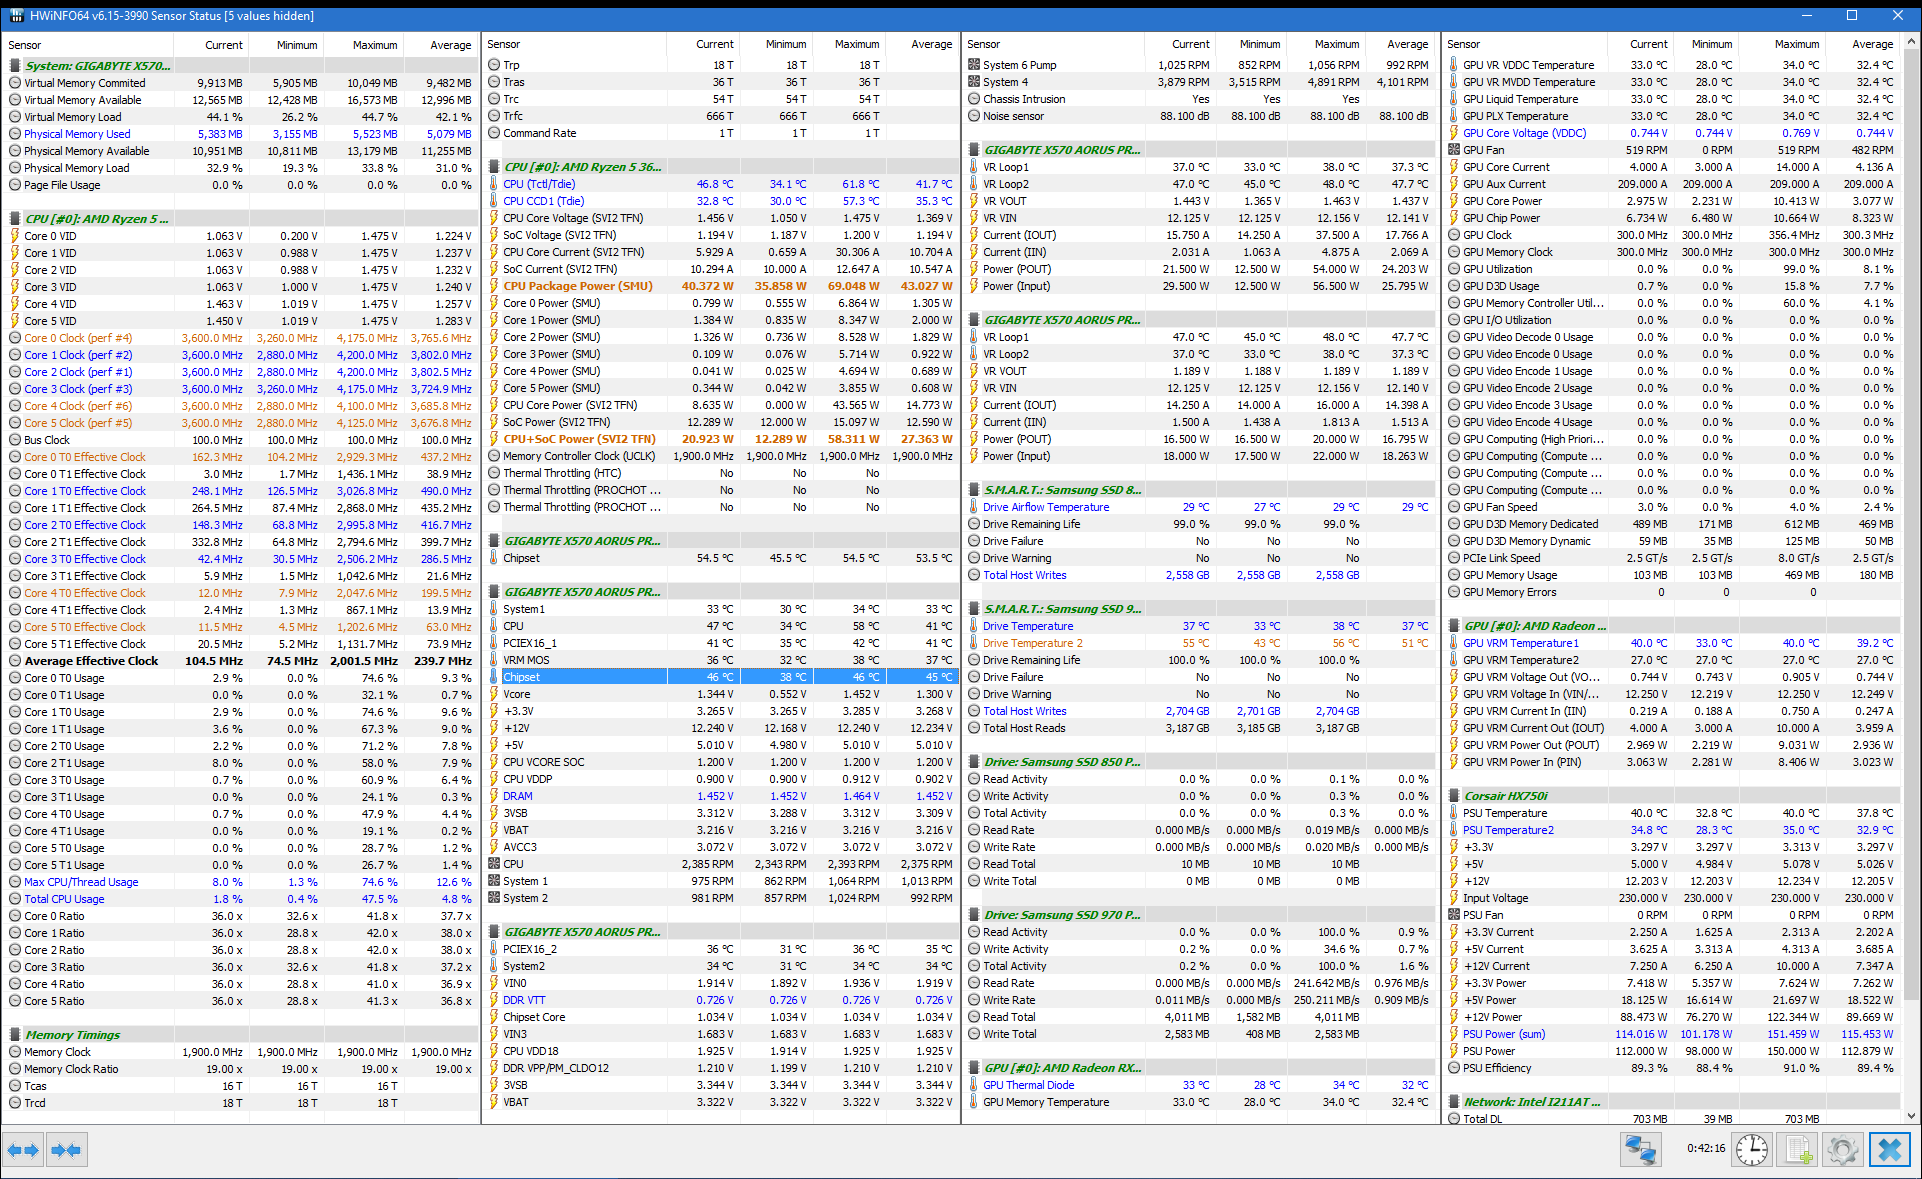Select Network: Intel I211AT section header
This screenshot has height=1179, width=1922.
pyautogui.click(x=1672, y=1102)
